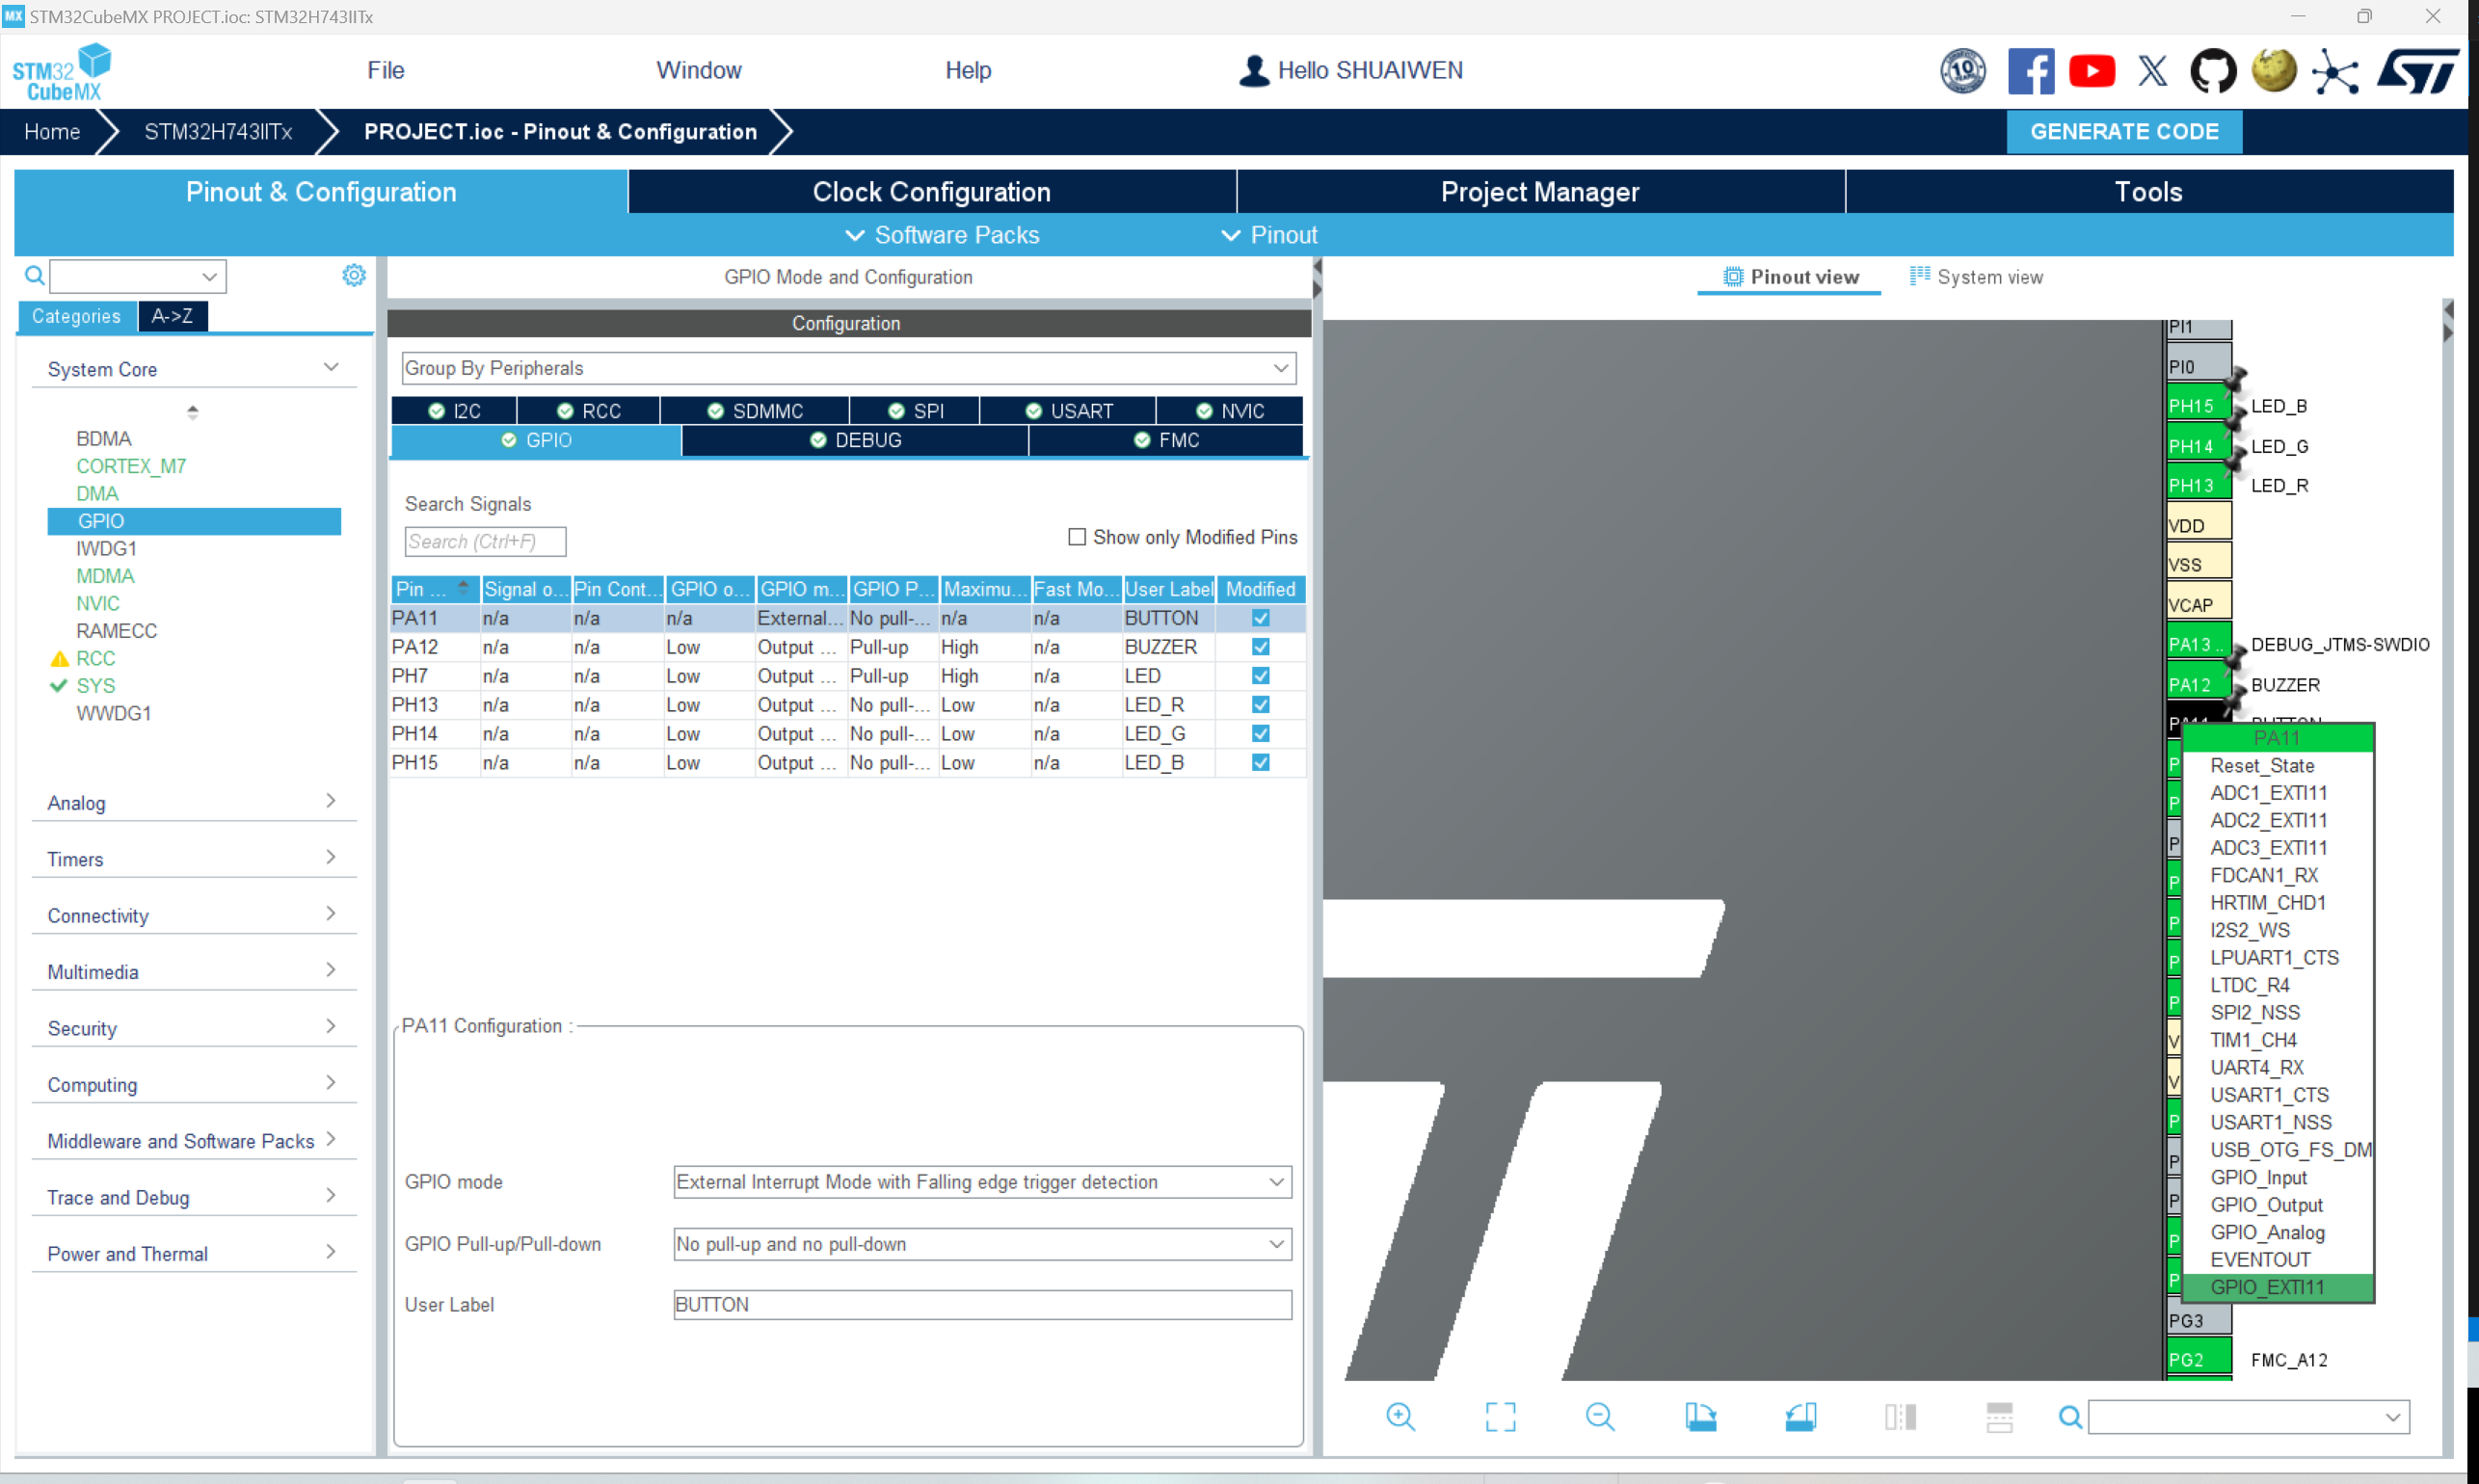Select DMA in System Core list
Image resolution: width=2479 pixels, height=1484 pixels.
(x=97, y=494)
